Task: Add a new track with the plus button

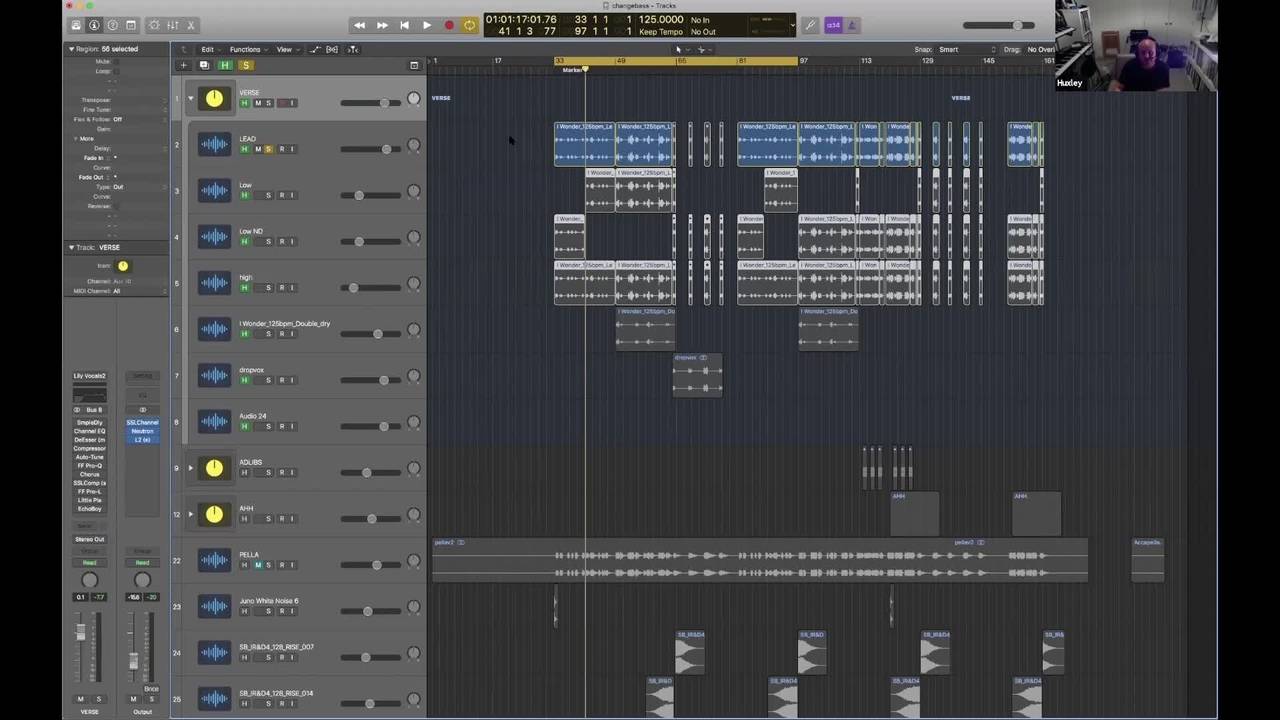Action: click(183, 66)
